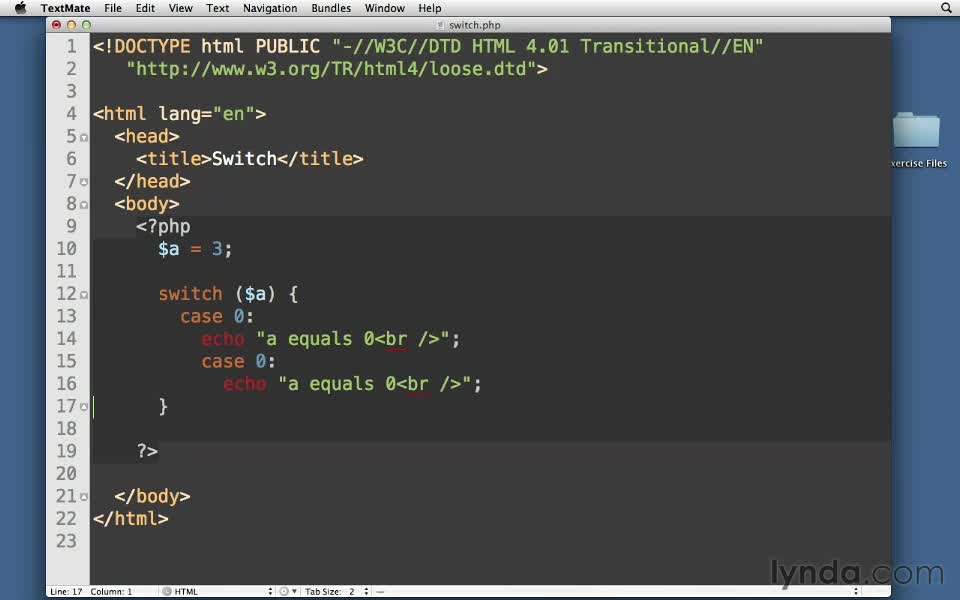The image size is (960, 600).
Task: Click the Spotlight search magnifier icon
Action: 946,8
